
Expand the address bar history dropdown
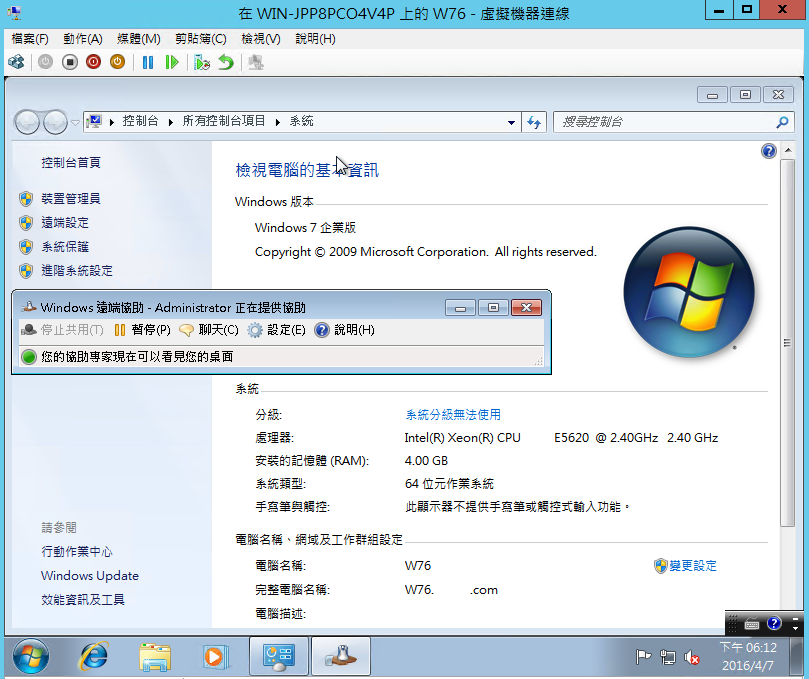click(511, 123)
